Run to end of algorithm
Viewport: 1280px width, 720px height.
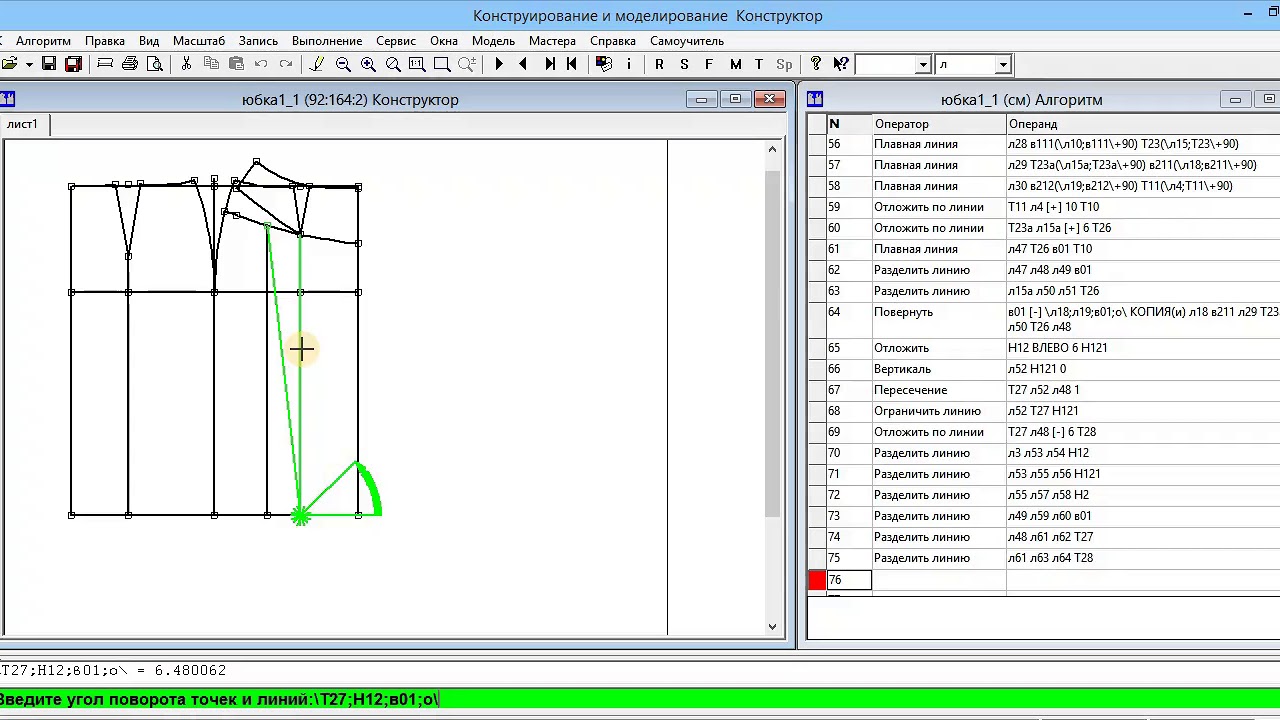[548, 64]
